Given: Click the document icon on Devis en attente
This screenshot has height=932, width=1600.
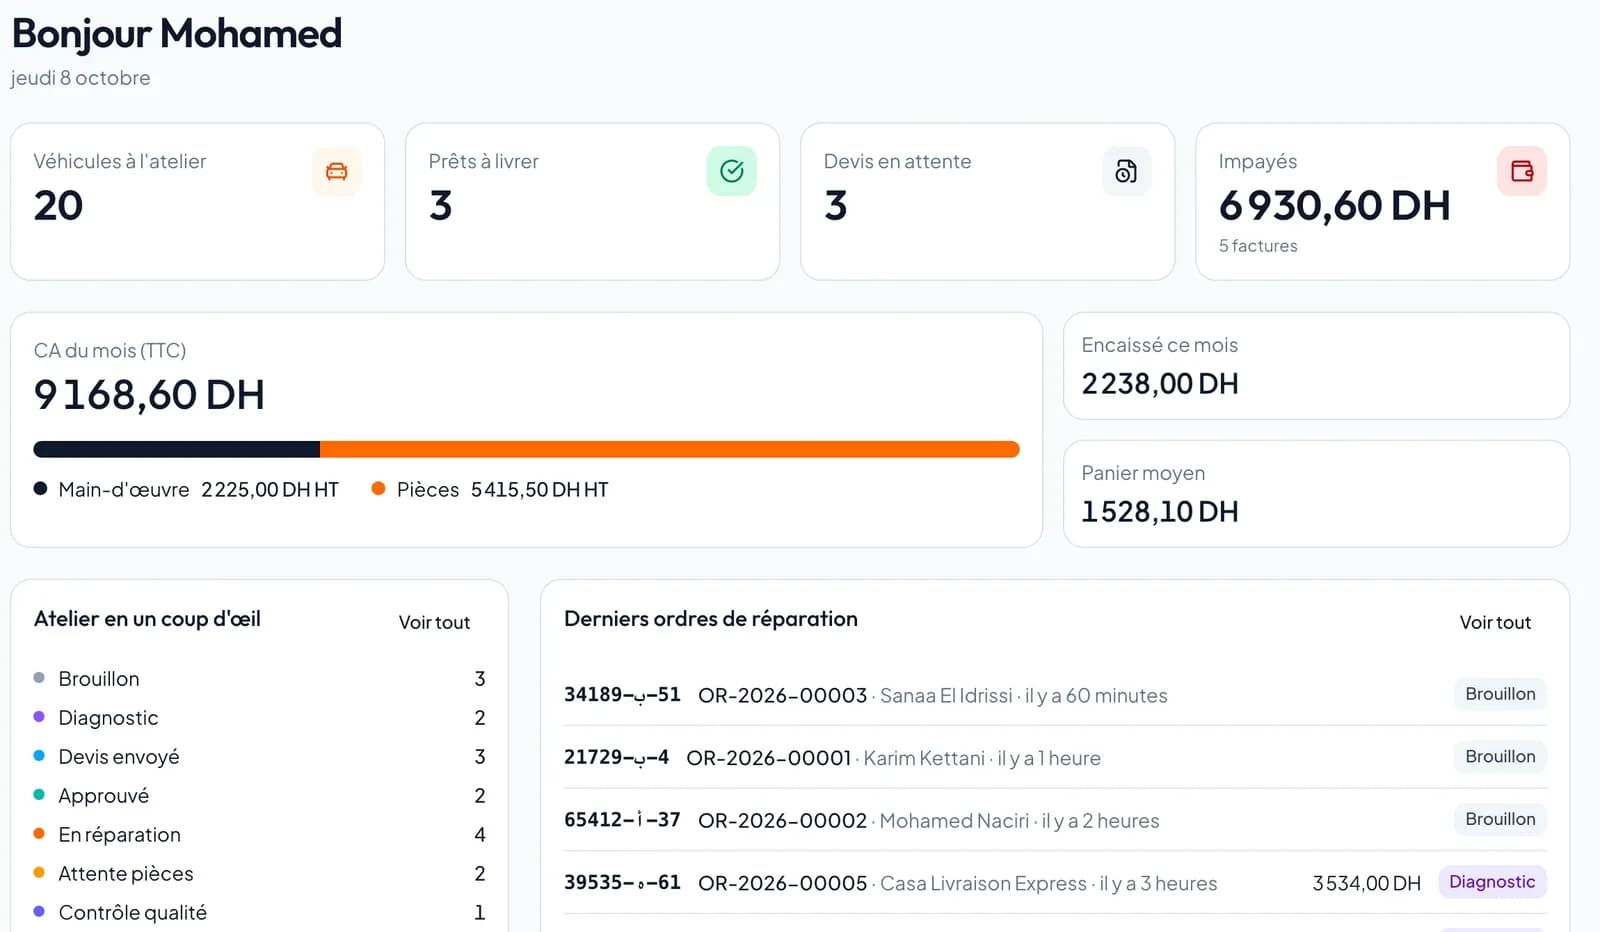Looking at the screenshot, I should click(1126, 171).
